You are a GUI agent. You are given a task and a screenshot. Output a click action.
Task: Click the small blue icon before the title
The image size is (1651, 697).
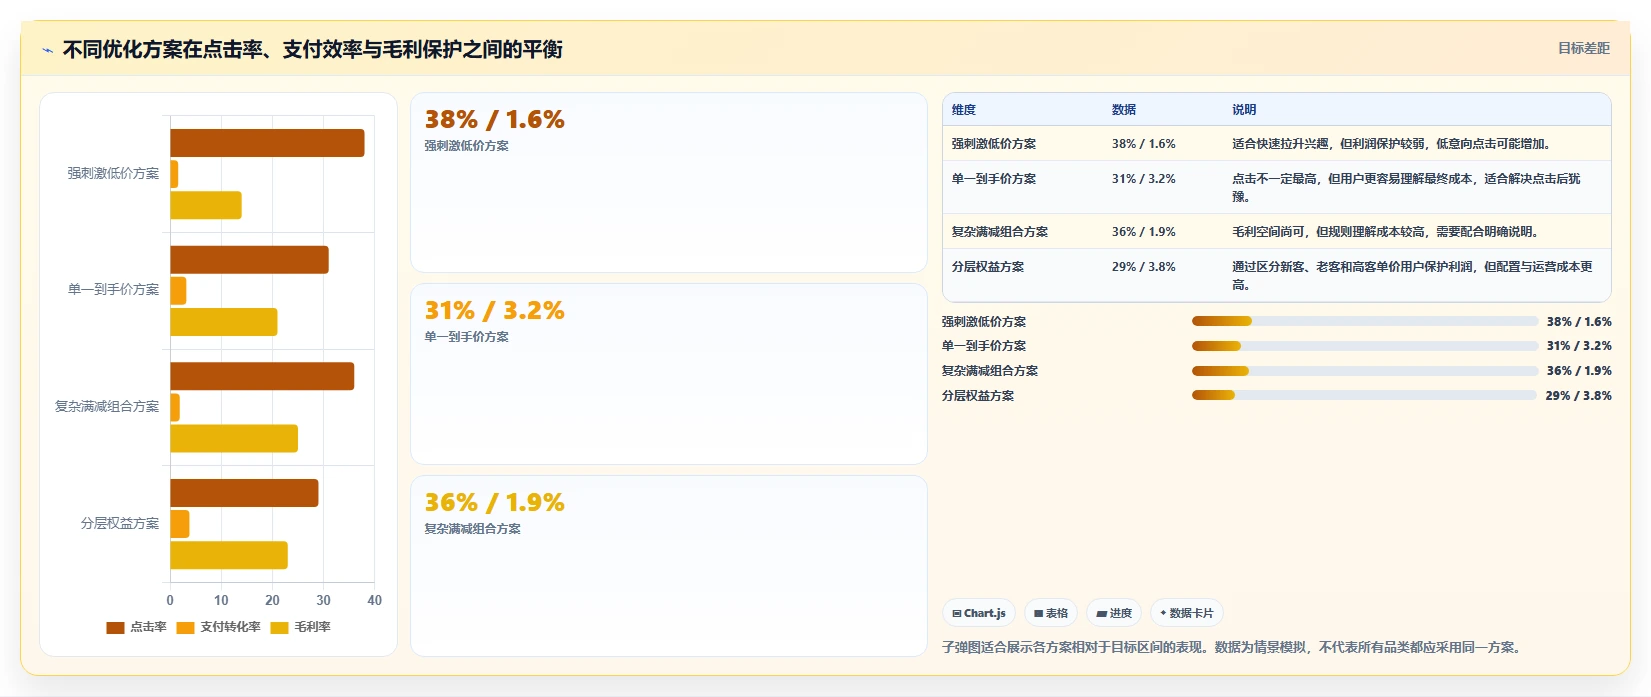[47, 50]
